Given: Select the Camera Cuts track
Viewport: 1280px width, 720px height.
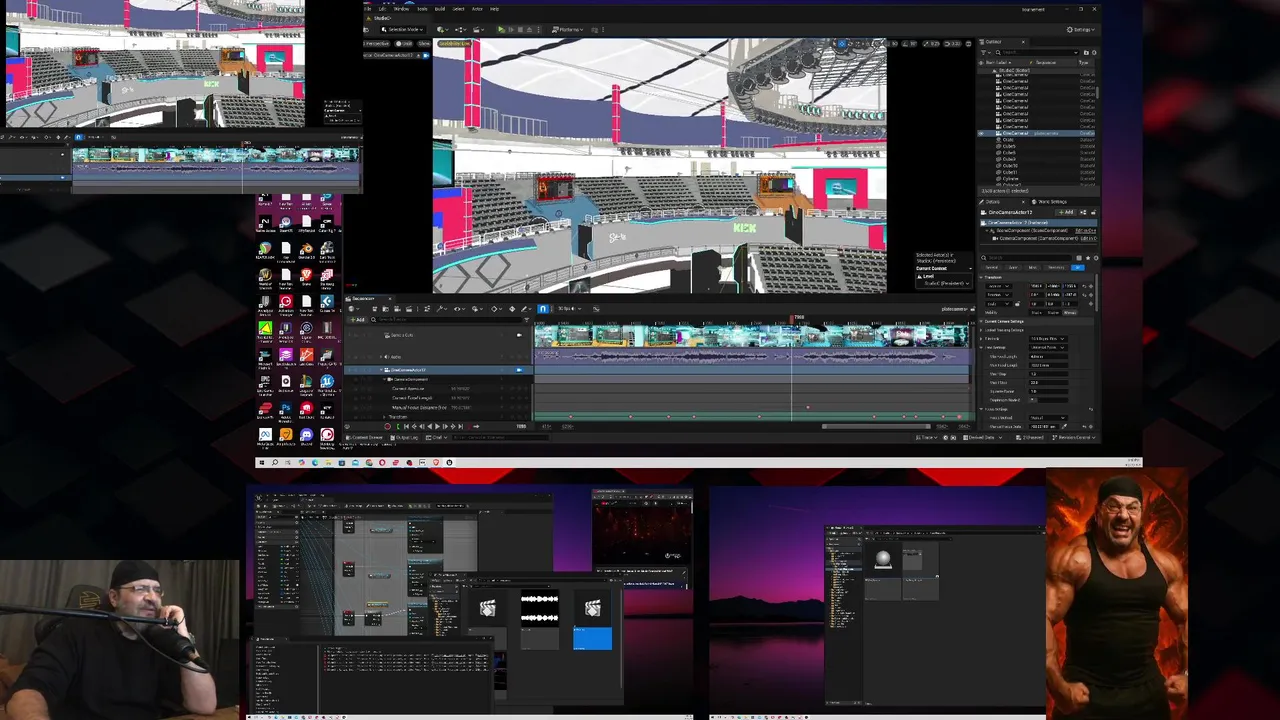Looking at the screenshot, I should tap(437, 335).
